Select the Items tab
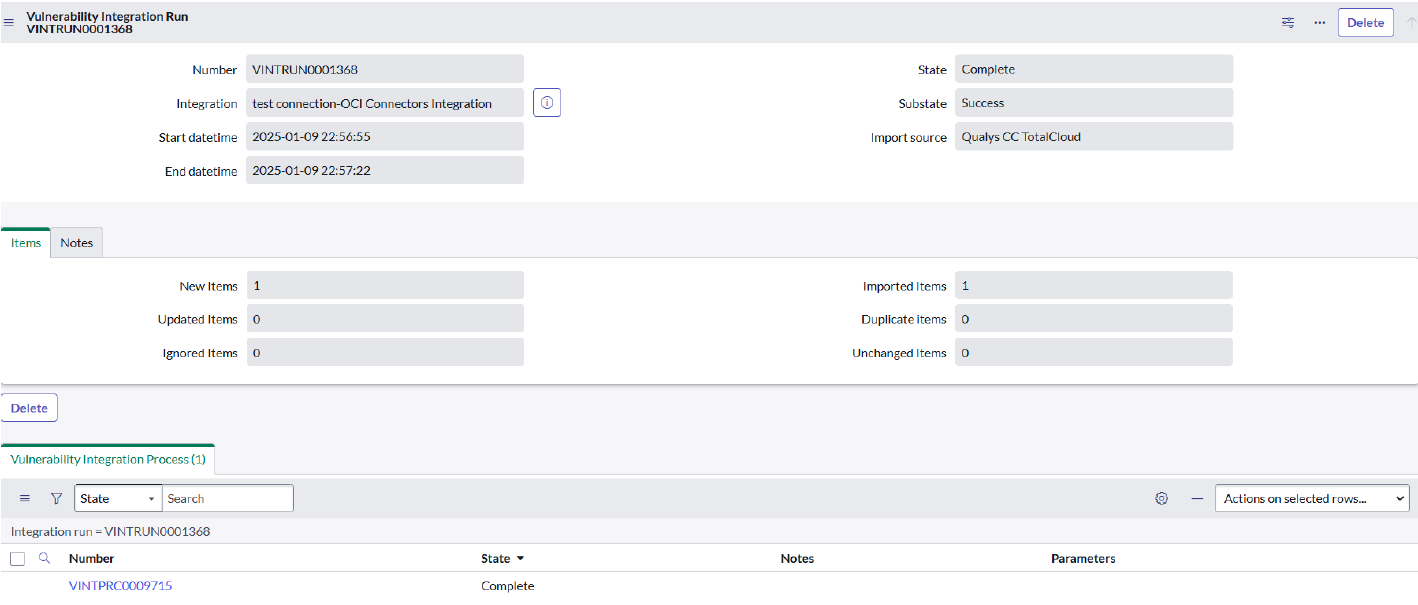The height and width of the screenshot is (605, 1418). point(26,243)
